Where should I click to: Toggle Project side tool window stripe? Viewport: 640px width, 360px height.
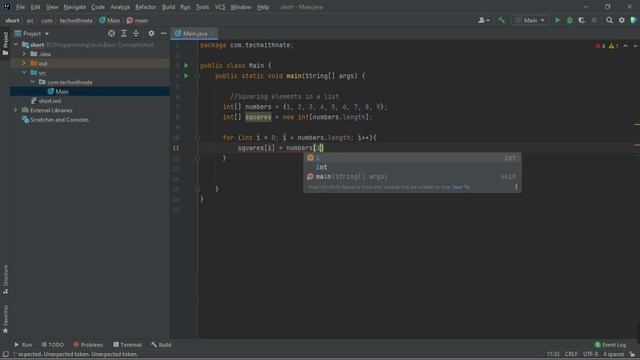pos(5,44)
